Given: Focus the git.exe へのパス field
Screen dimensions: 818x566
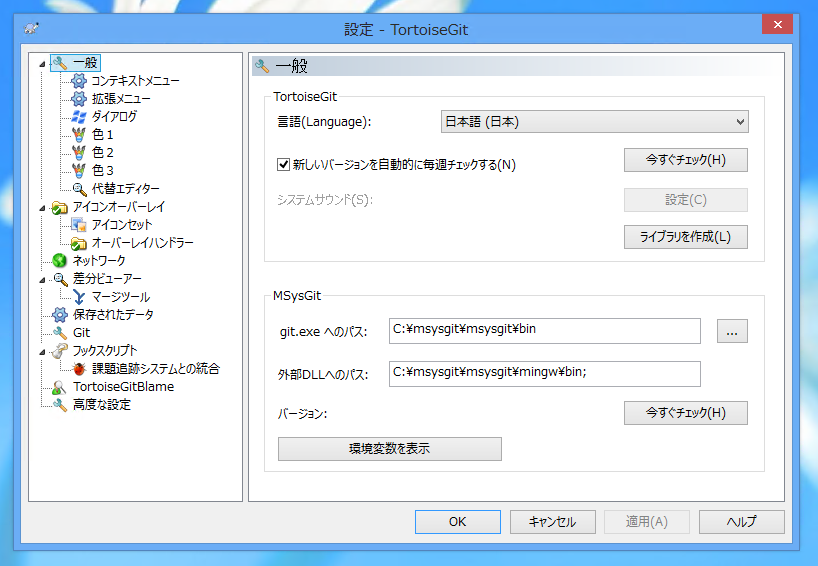Looking at the screenshot, I should coord(545,331).
